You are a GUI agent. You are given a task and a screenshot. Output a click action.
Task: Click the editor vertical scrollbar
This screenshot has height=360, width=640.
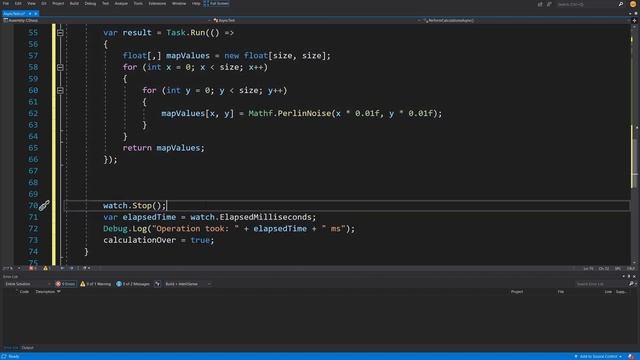(634, 143)
